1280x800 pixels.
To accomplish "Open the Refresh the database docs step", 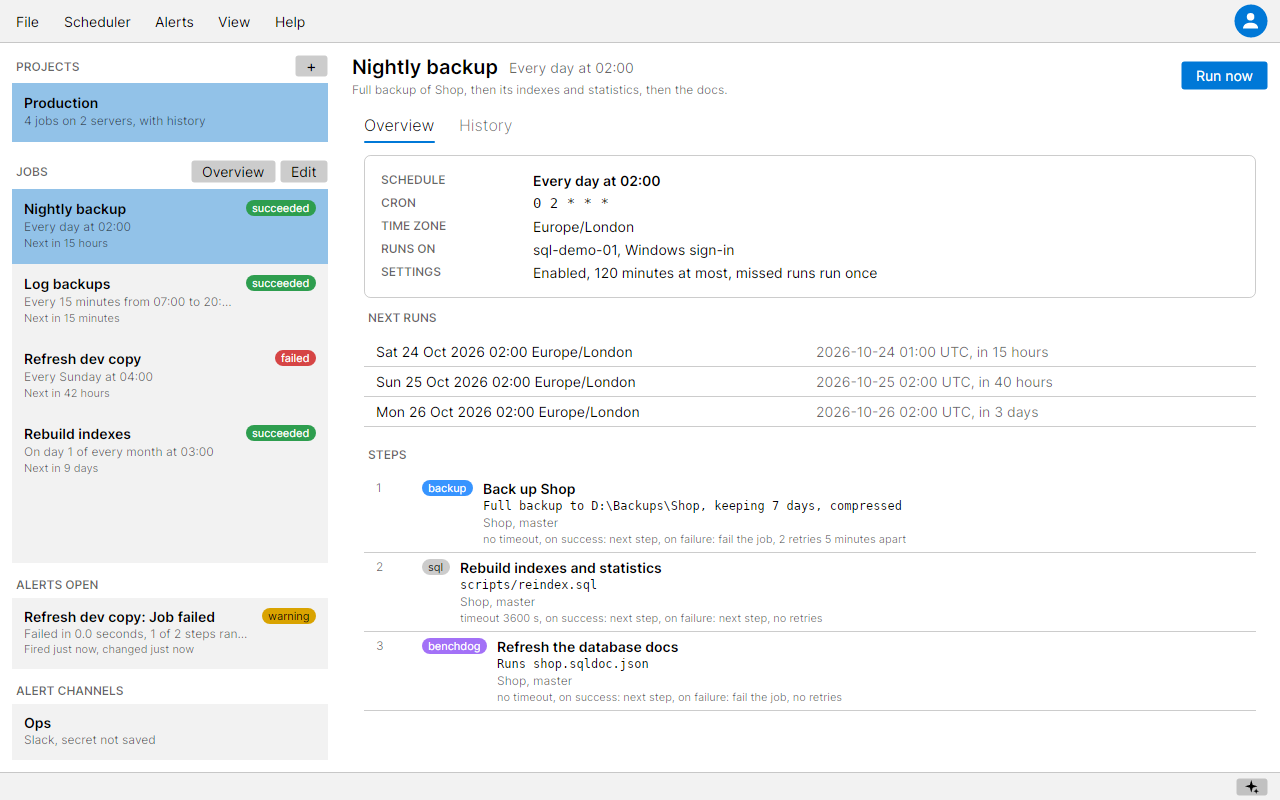I will pos(810,672).
